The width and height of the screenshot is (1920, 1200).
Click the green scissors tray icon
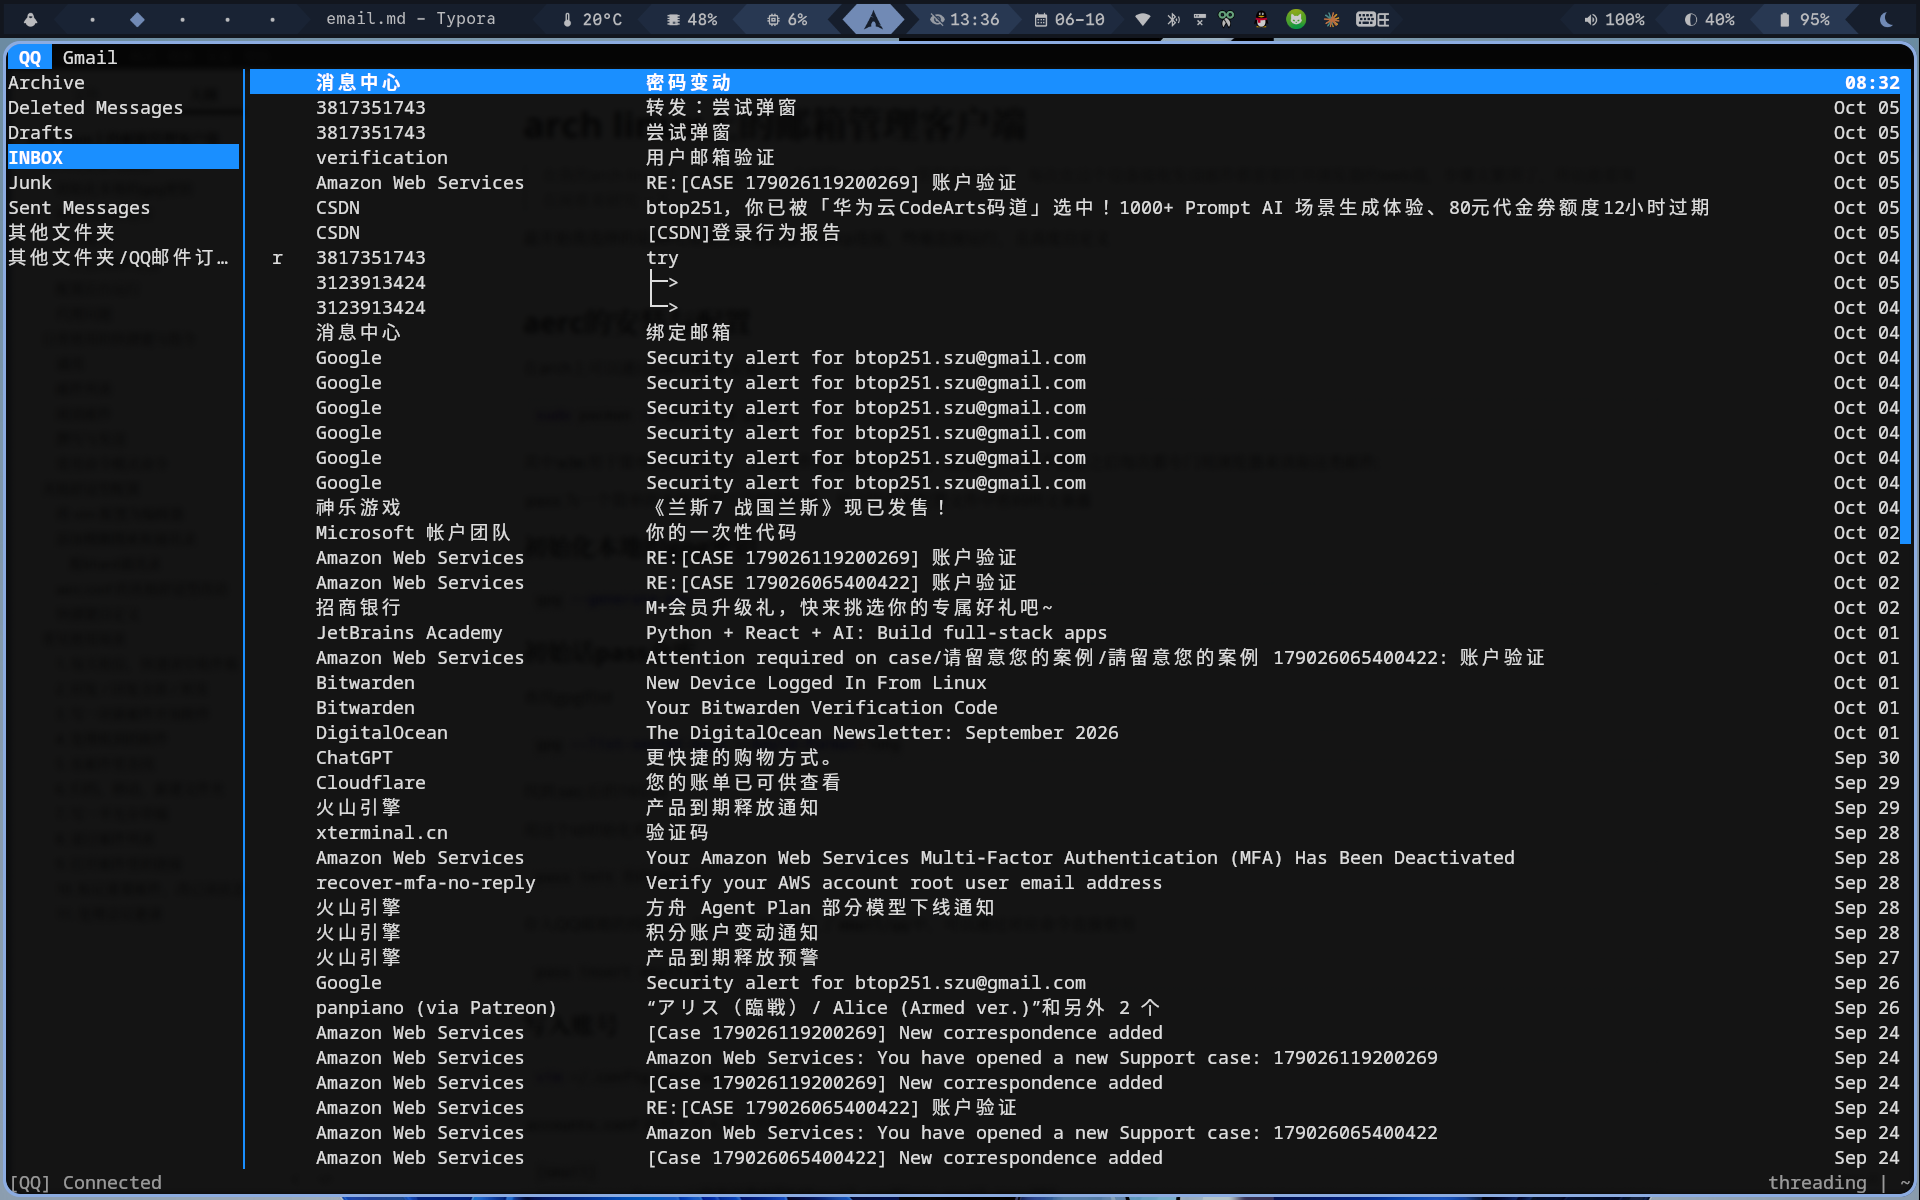tap(1226, 19)
